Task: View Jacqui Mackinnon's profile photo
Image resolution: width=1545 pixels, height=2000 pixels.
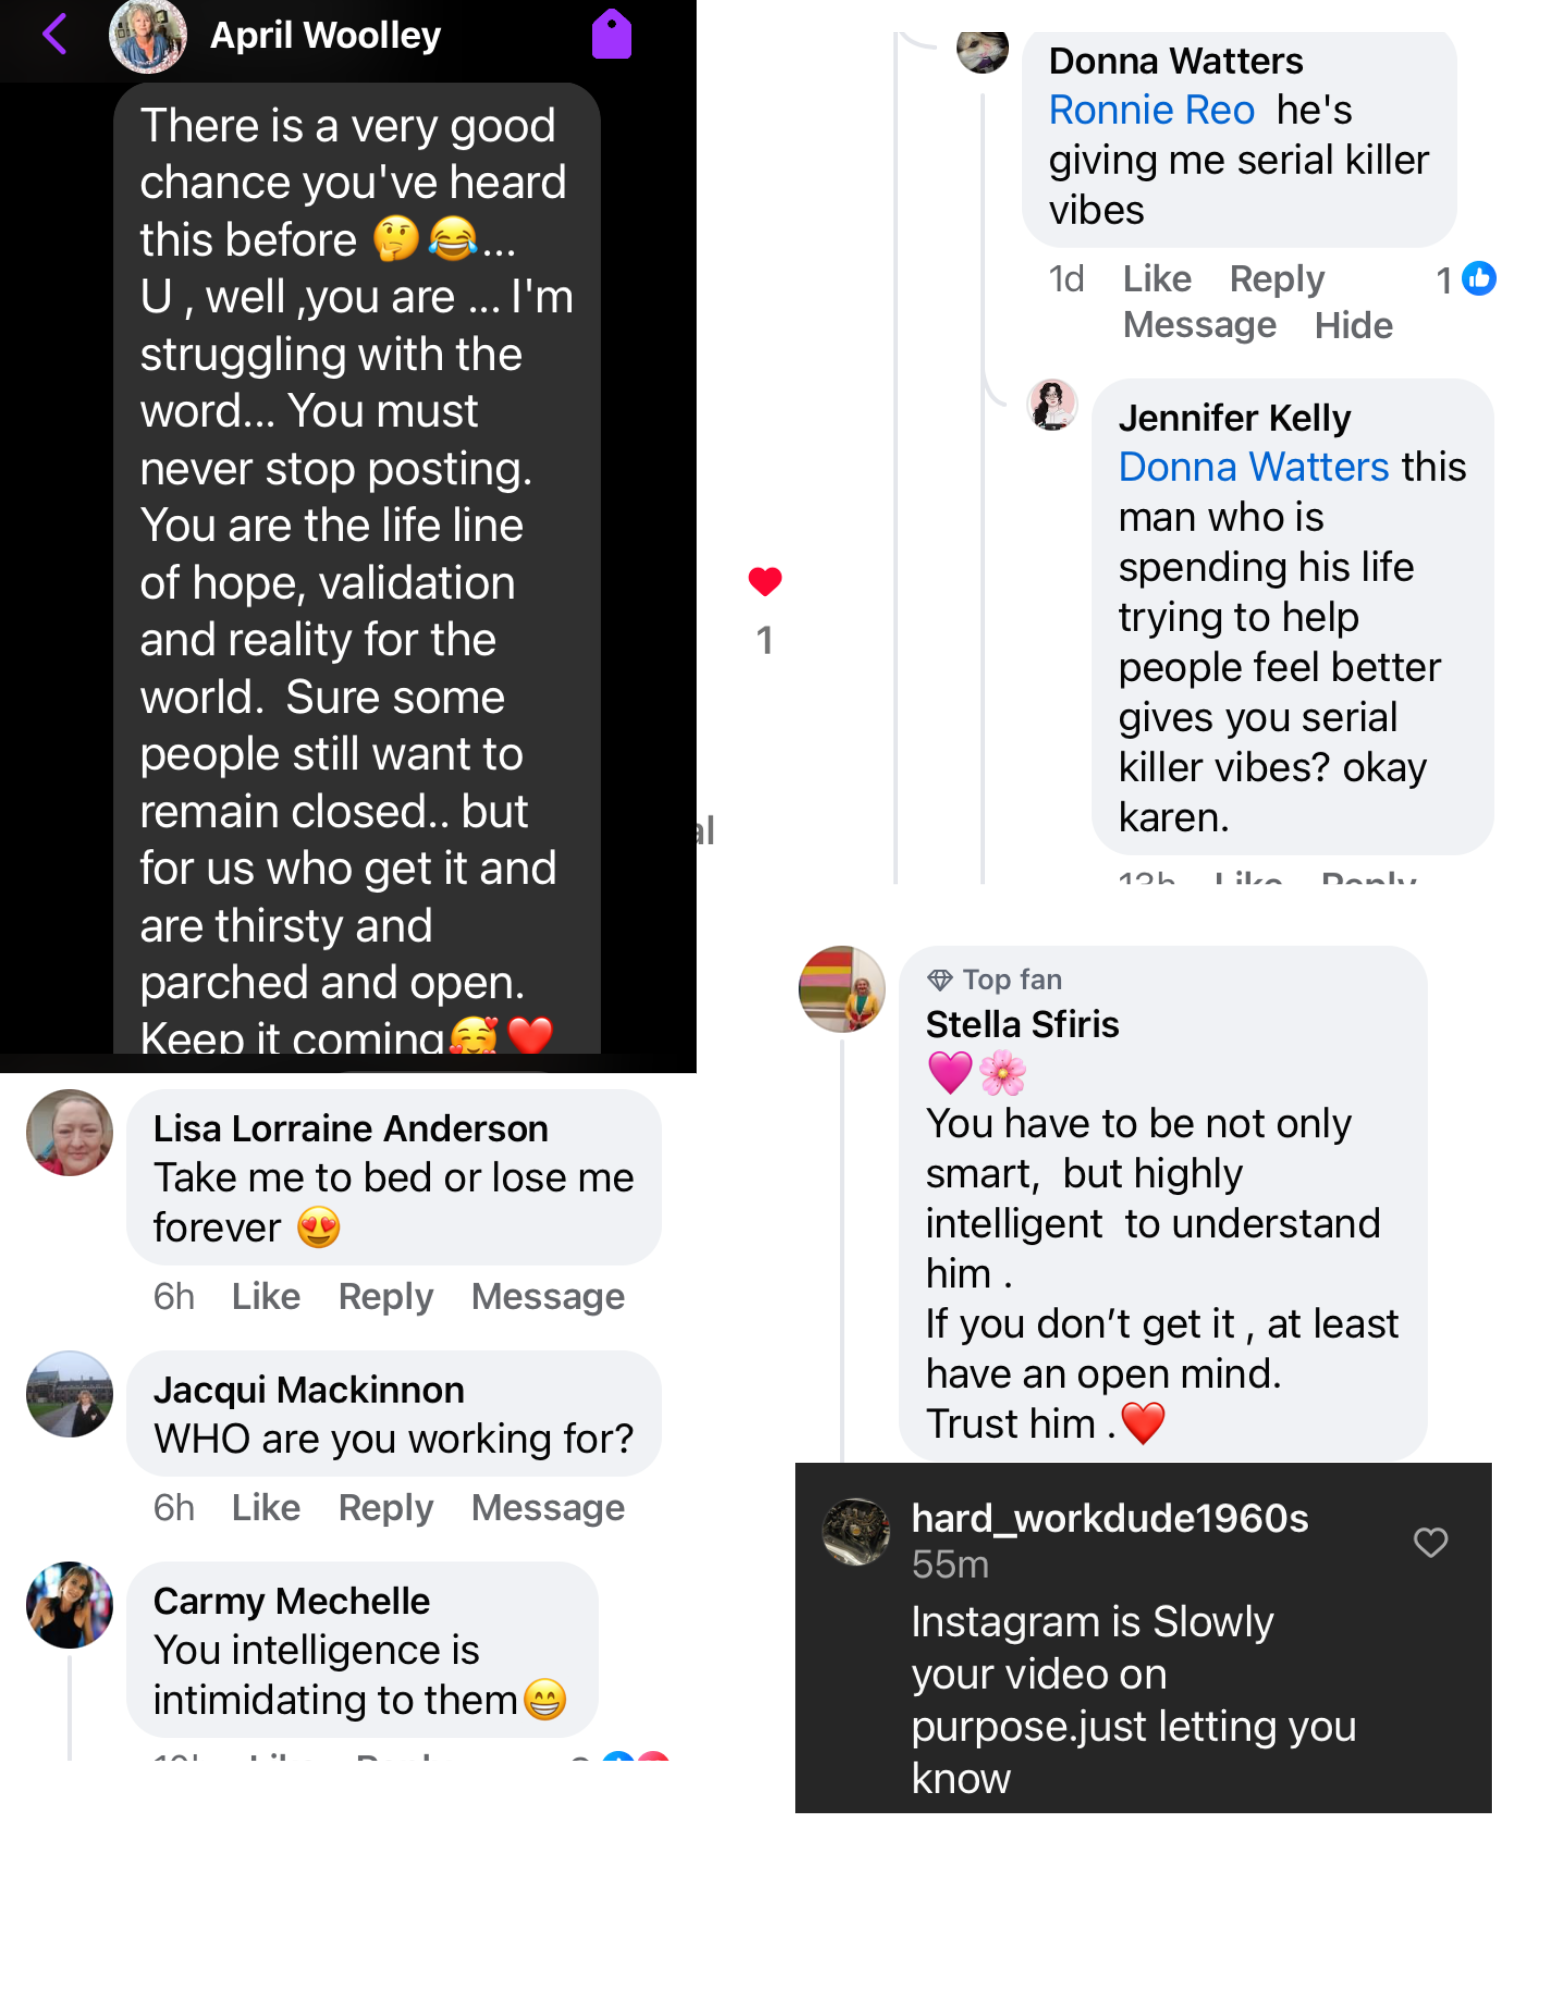Action: point(69,1394)
